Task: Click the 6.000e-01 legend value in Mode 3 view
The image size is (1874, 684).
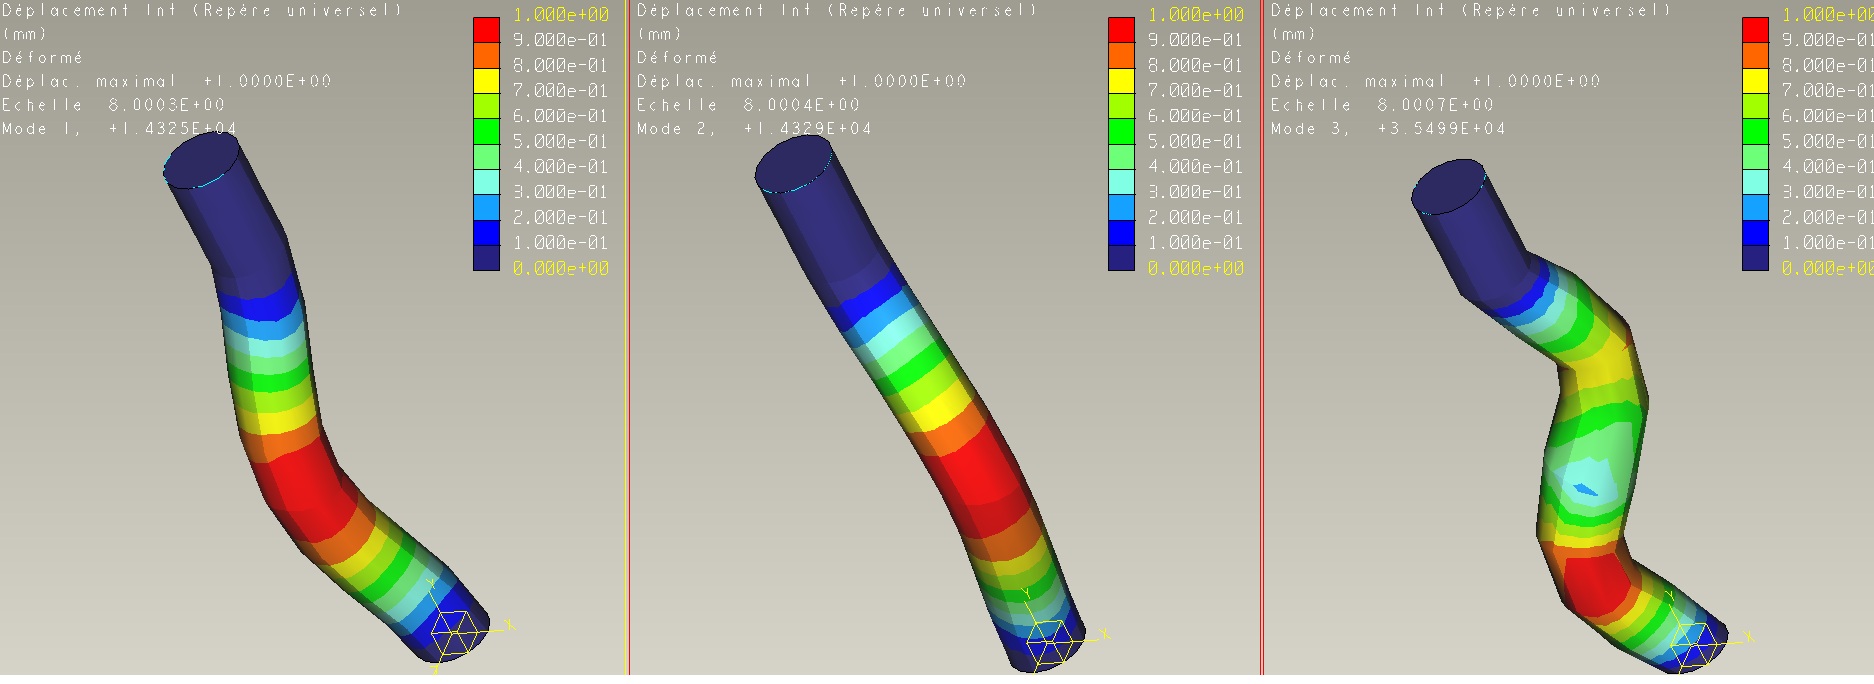Action: point(1827,116)
